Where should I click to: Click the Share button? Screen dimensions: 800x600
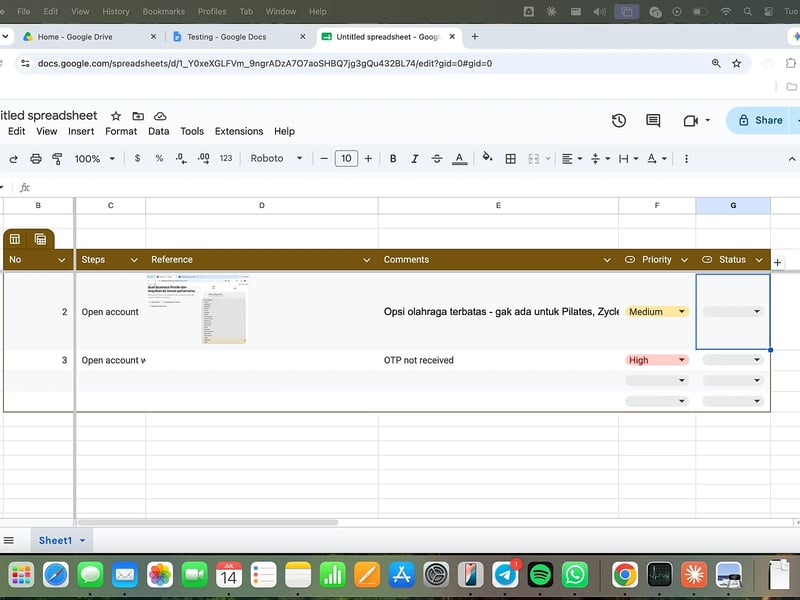[x=761, y=120]
